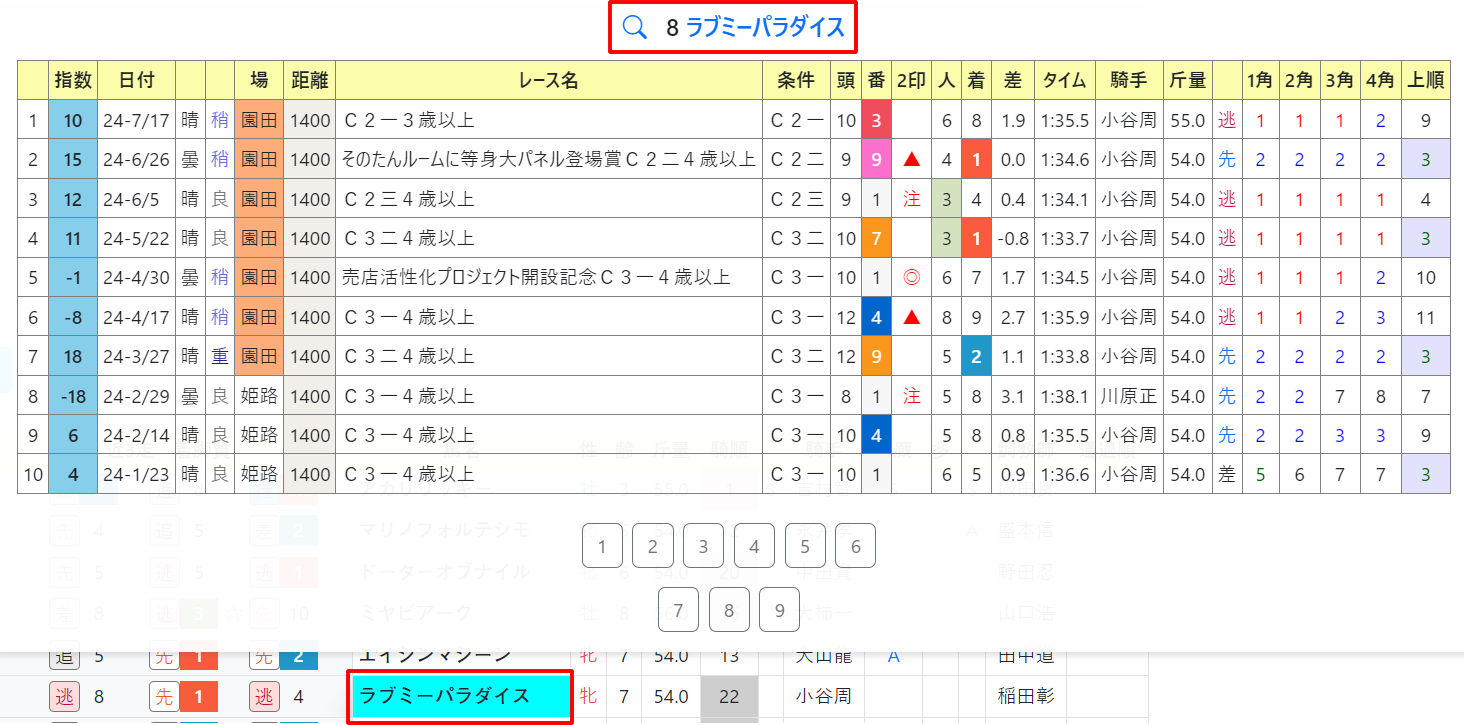Click the 上順 column header
Image resolution: width=1464 pixels, height=725 pixels.
click(x=1425, y=80)
